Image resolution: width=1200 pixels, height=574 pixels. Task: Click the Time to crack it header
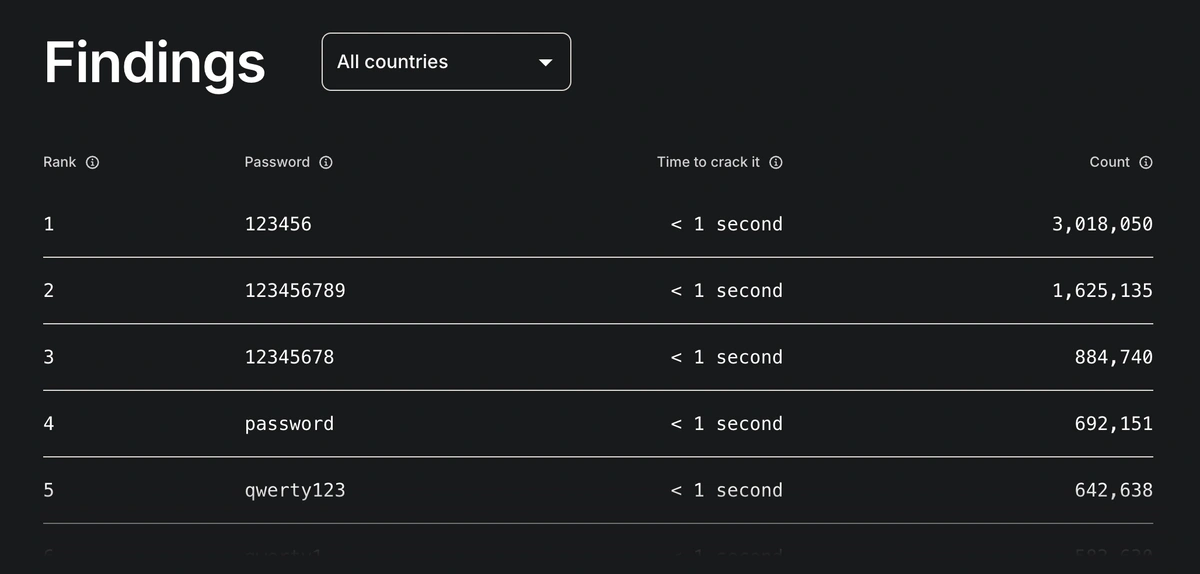[x=708, y=162]
